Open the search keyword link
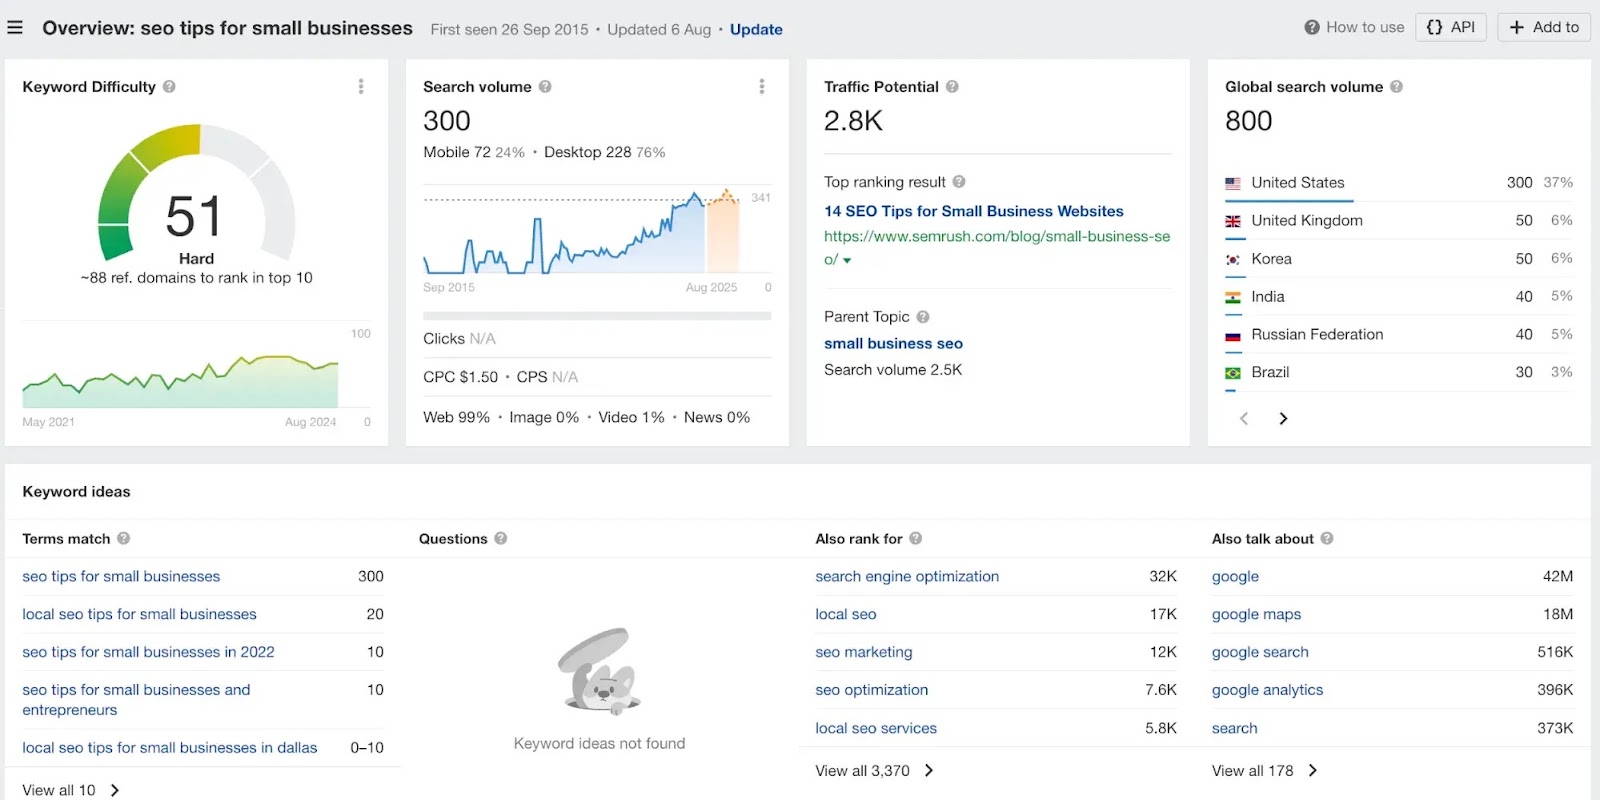The image size is (1600, 800). [1235, 728]
